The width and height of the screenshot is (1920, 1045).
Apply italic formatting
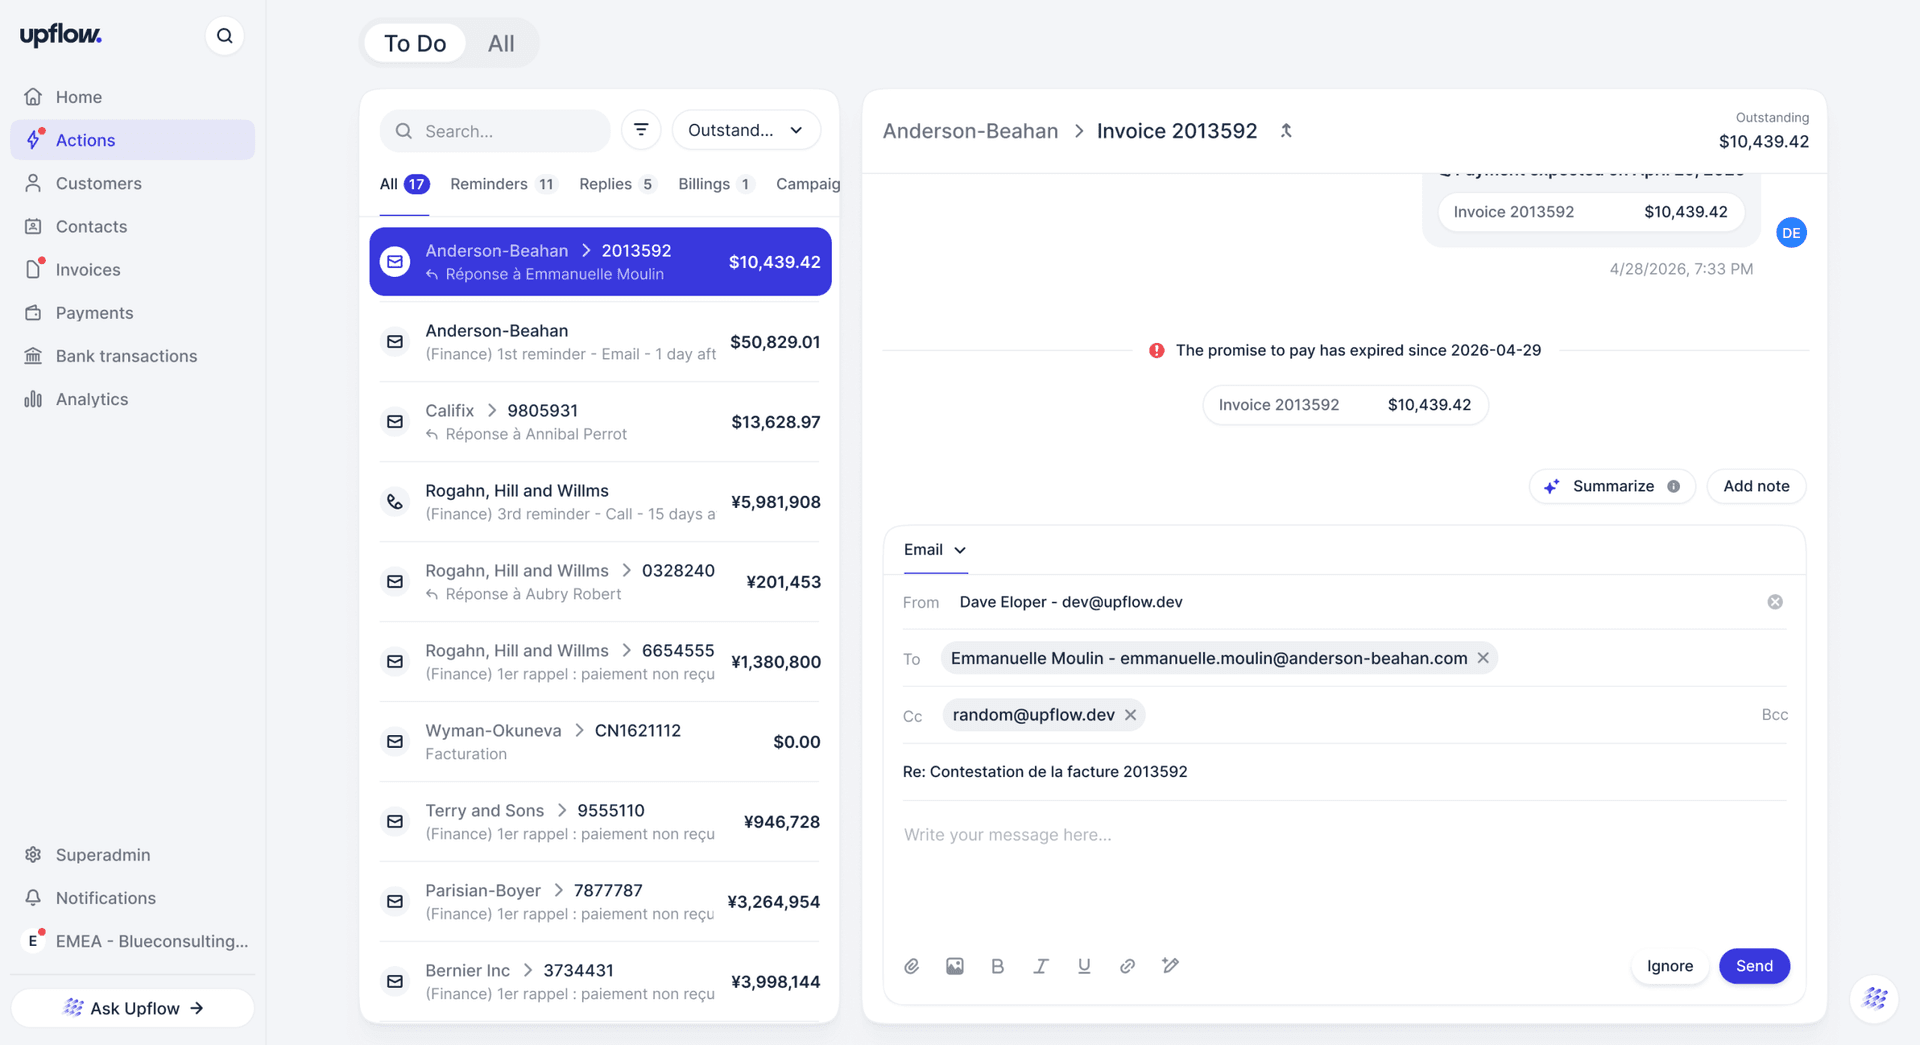click(1041, 966)
